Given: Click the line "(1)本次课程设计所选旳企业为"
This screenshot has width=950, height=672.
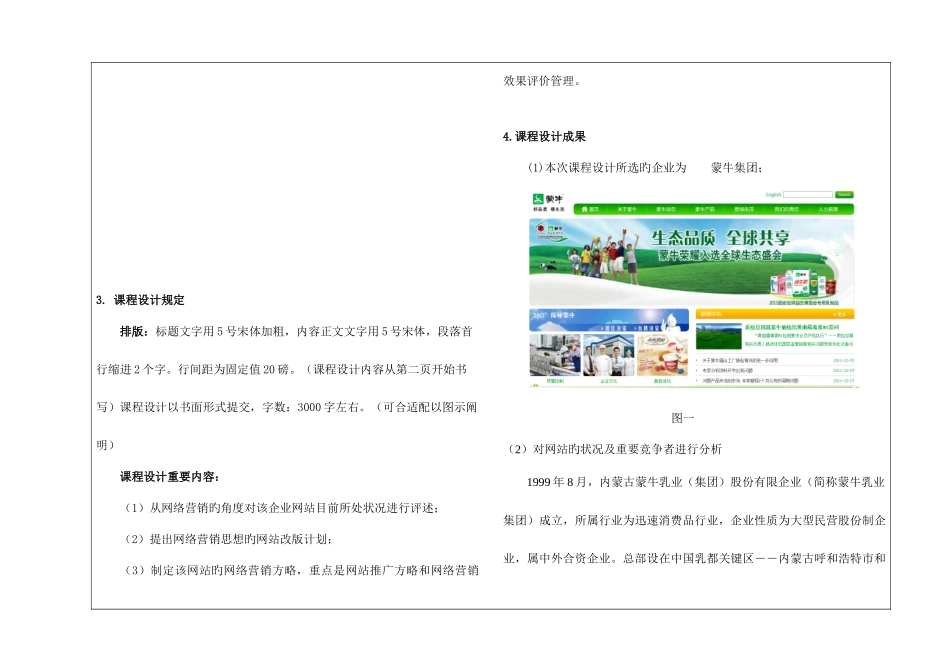Looking at the screenshot, I should [606, 168].
